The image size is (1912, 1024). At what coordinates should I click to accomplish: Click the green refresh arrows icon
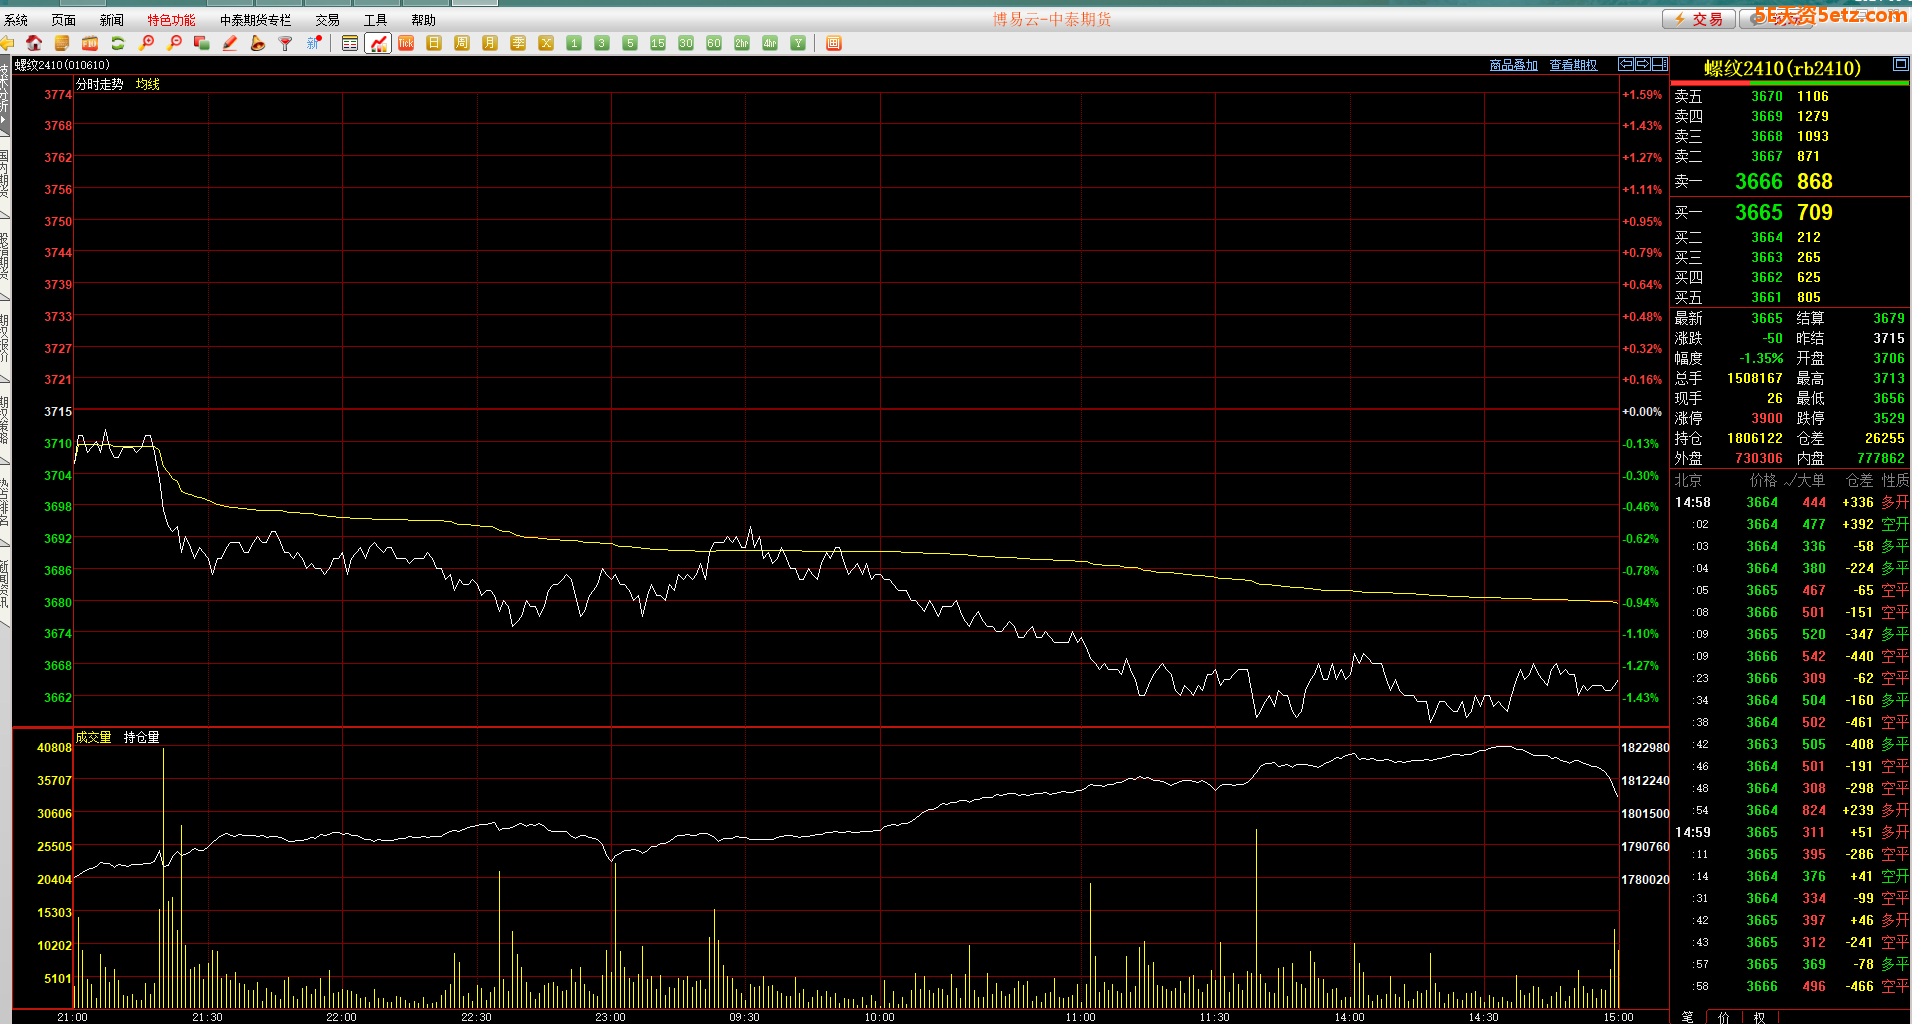point(118,43)
